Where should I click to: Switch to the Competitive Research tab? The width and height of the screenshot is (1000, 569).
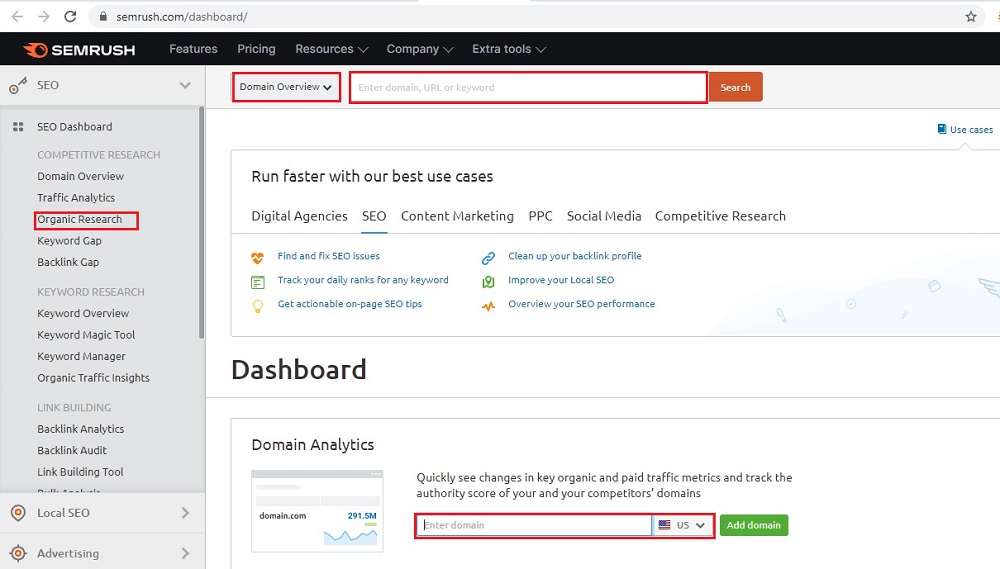click(720, 216)
